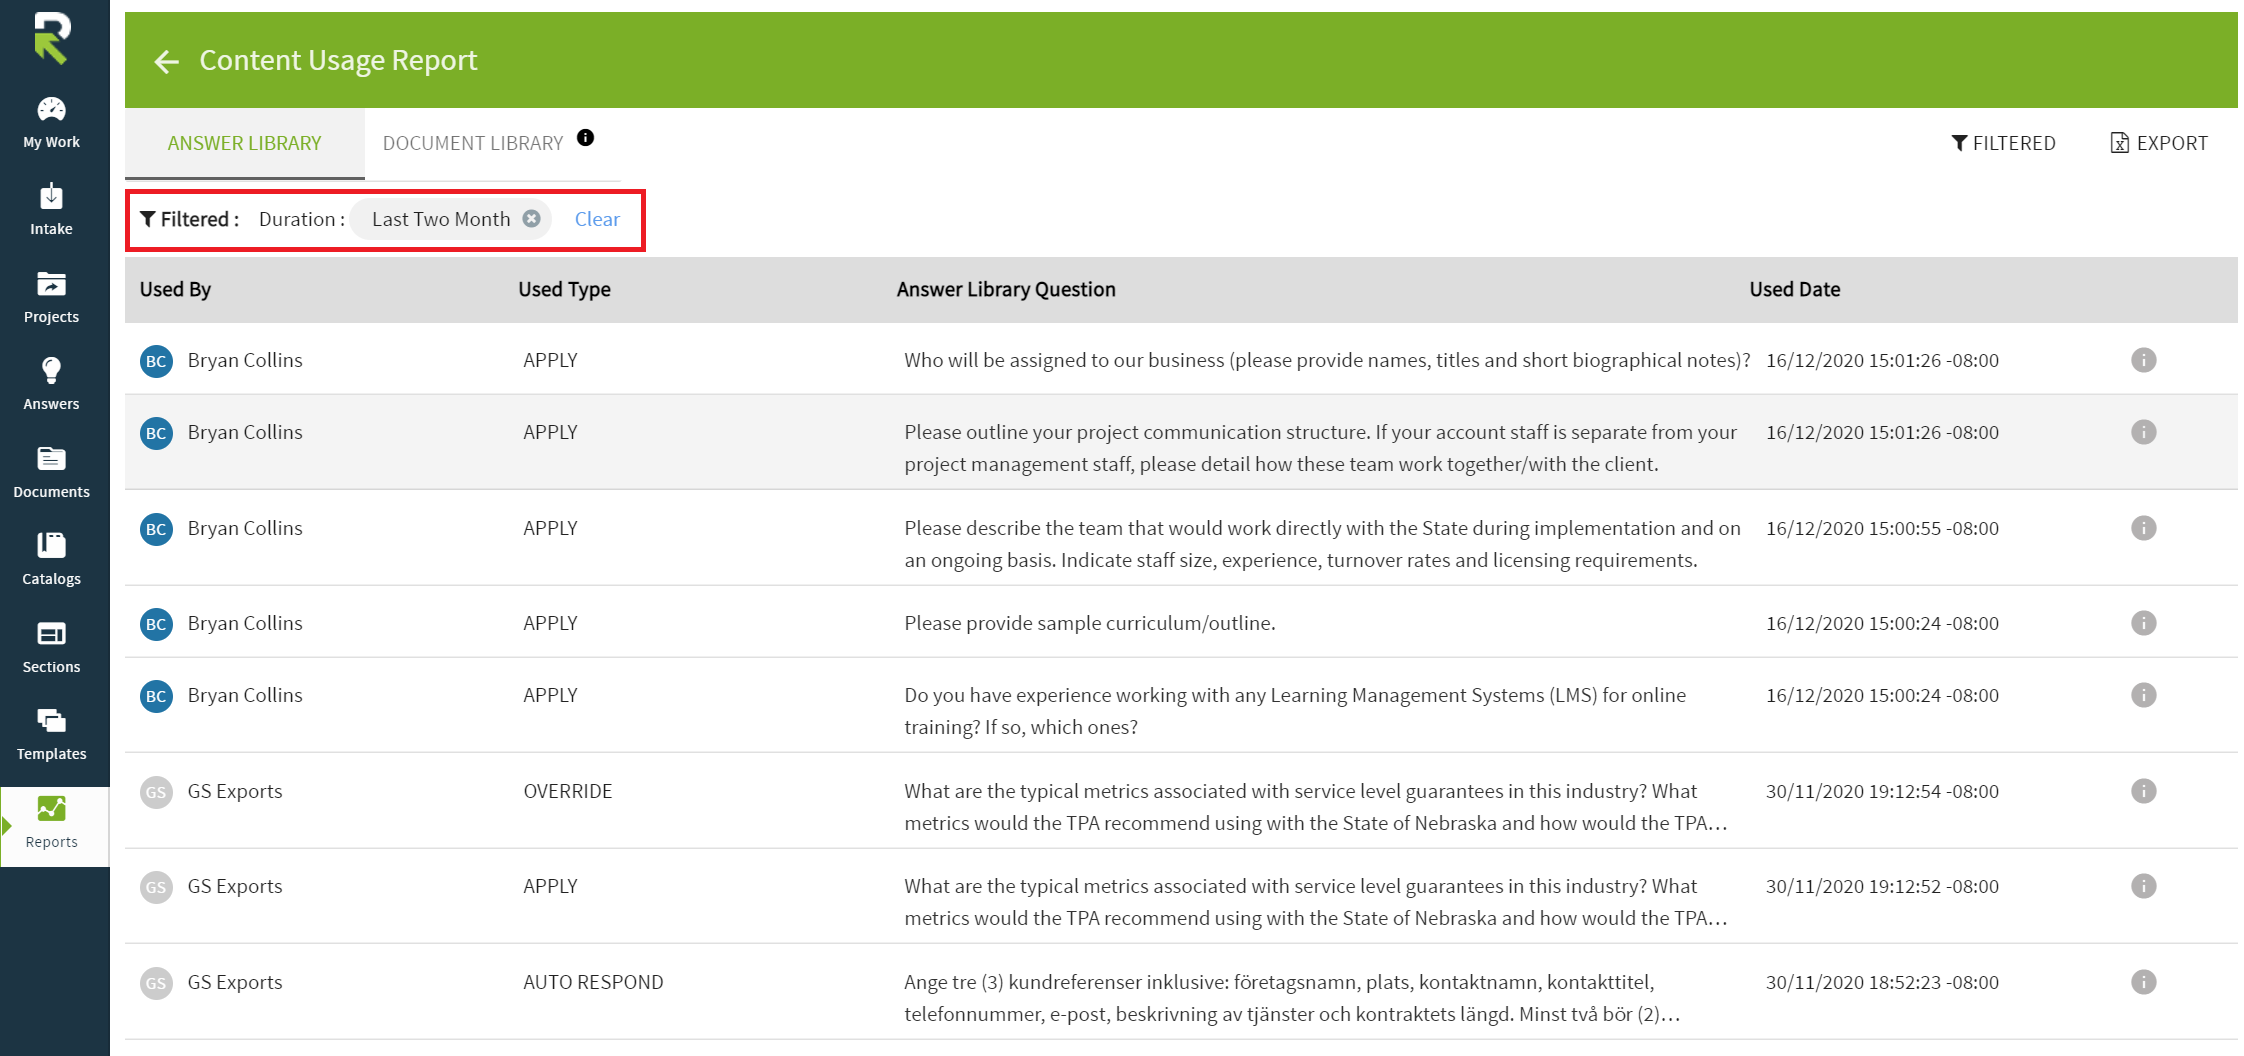
Task: Click the RFPIO logo icon
Action: click(52, 38)
